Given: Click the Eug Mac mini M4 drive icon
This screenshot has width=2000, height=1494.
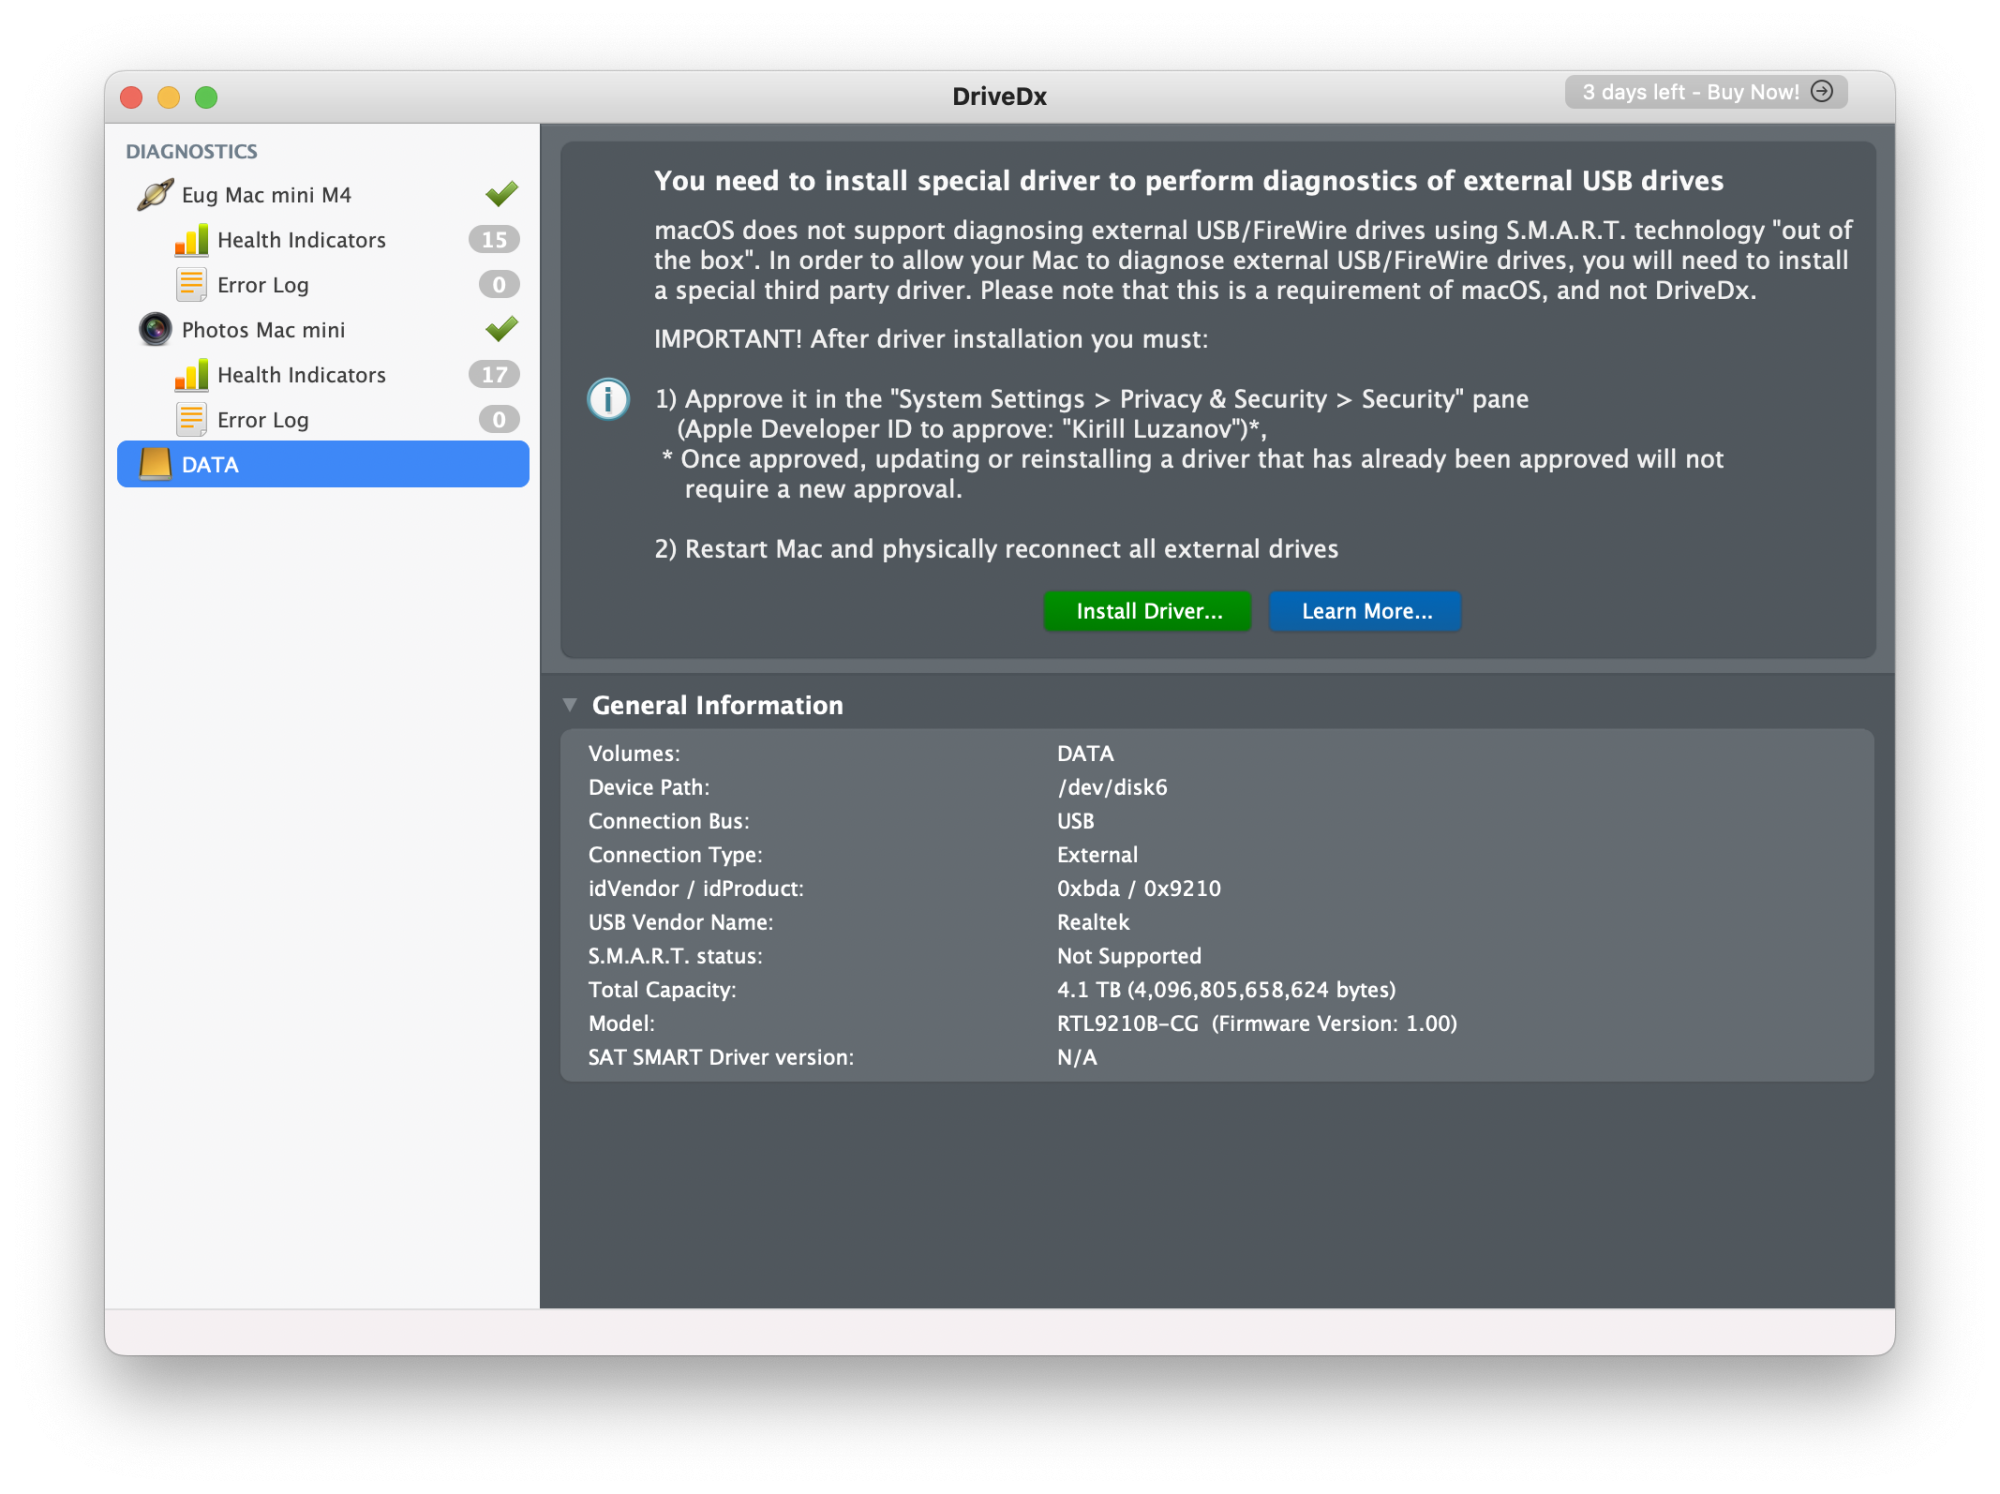Looking at the screenshot, I should [155, 194].
